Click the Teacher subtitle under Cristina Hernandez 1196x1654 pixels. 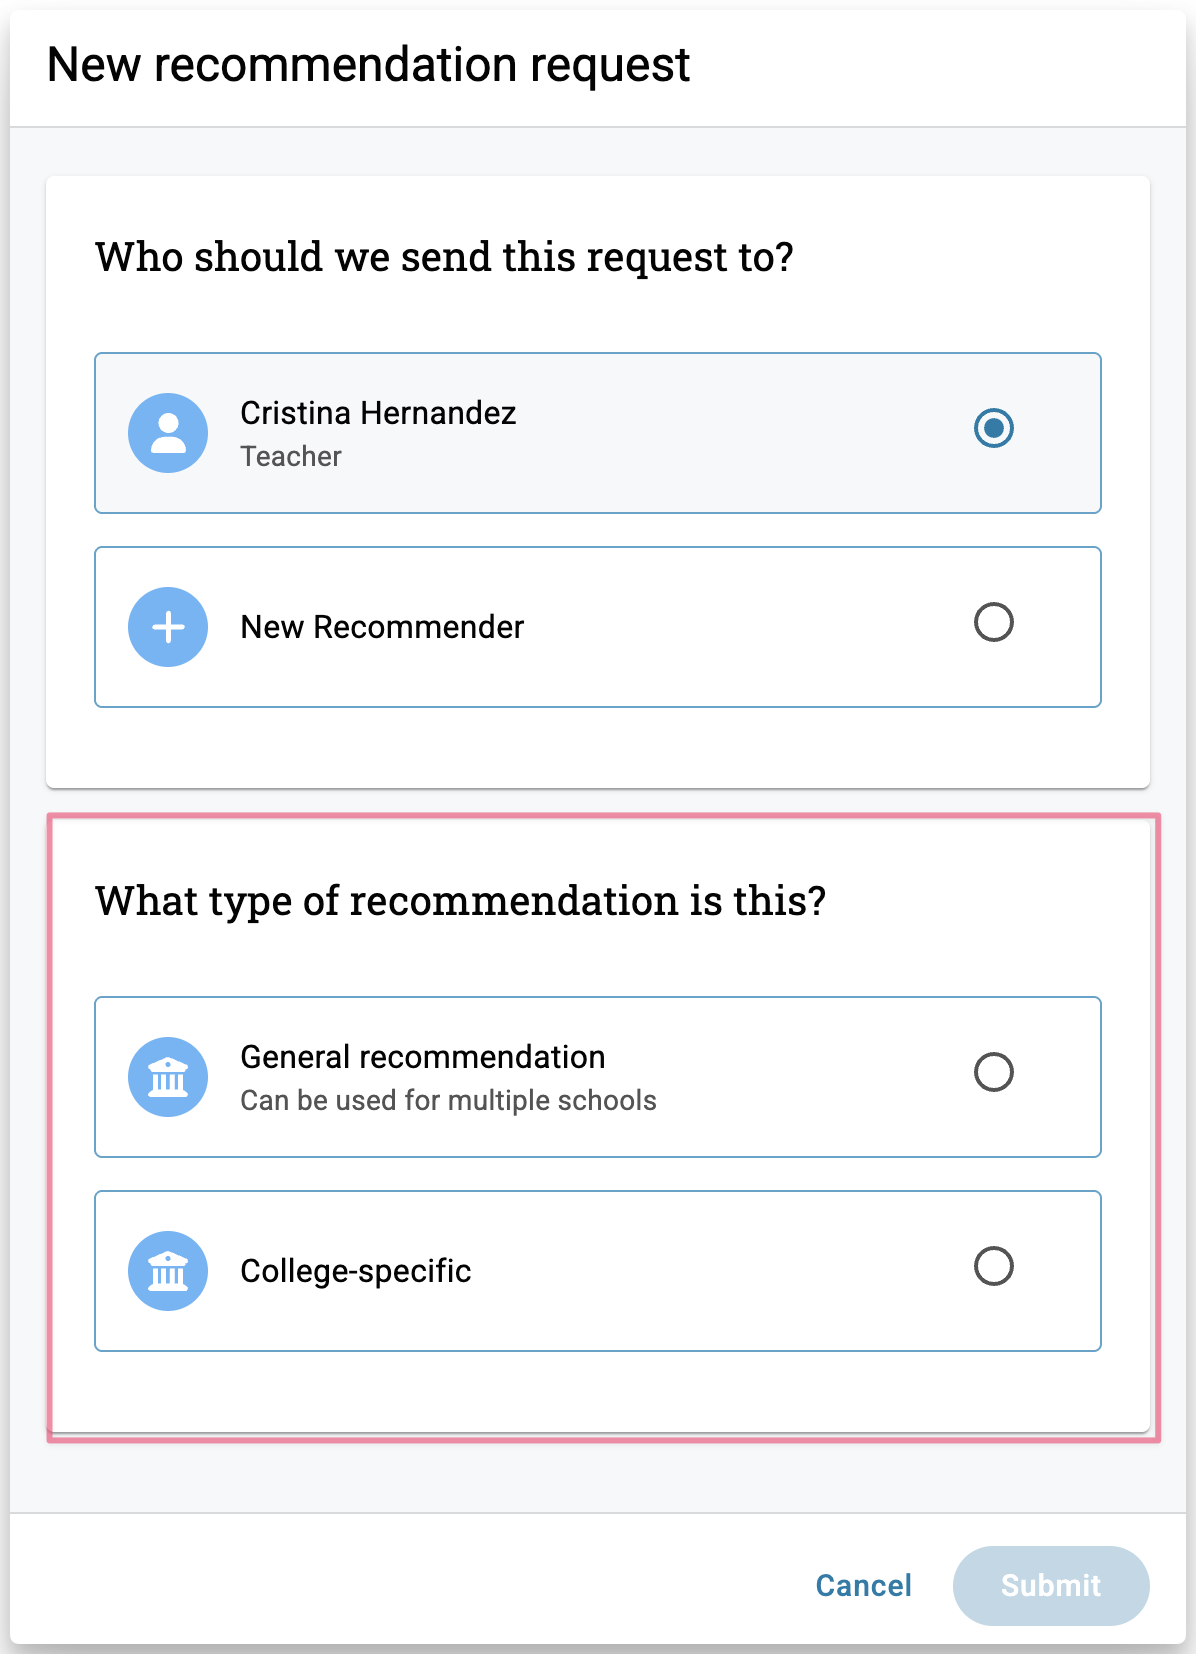291,456
